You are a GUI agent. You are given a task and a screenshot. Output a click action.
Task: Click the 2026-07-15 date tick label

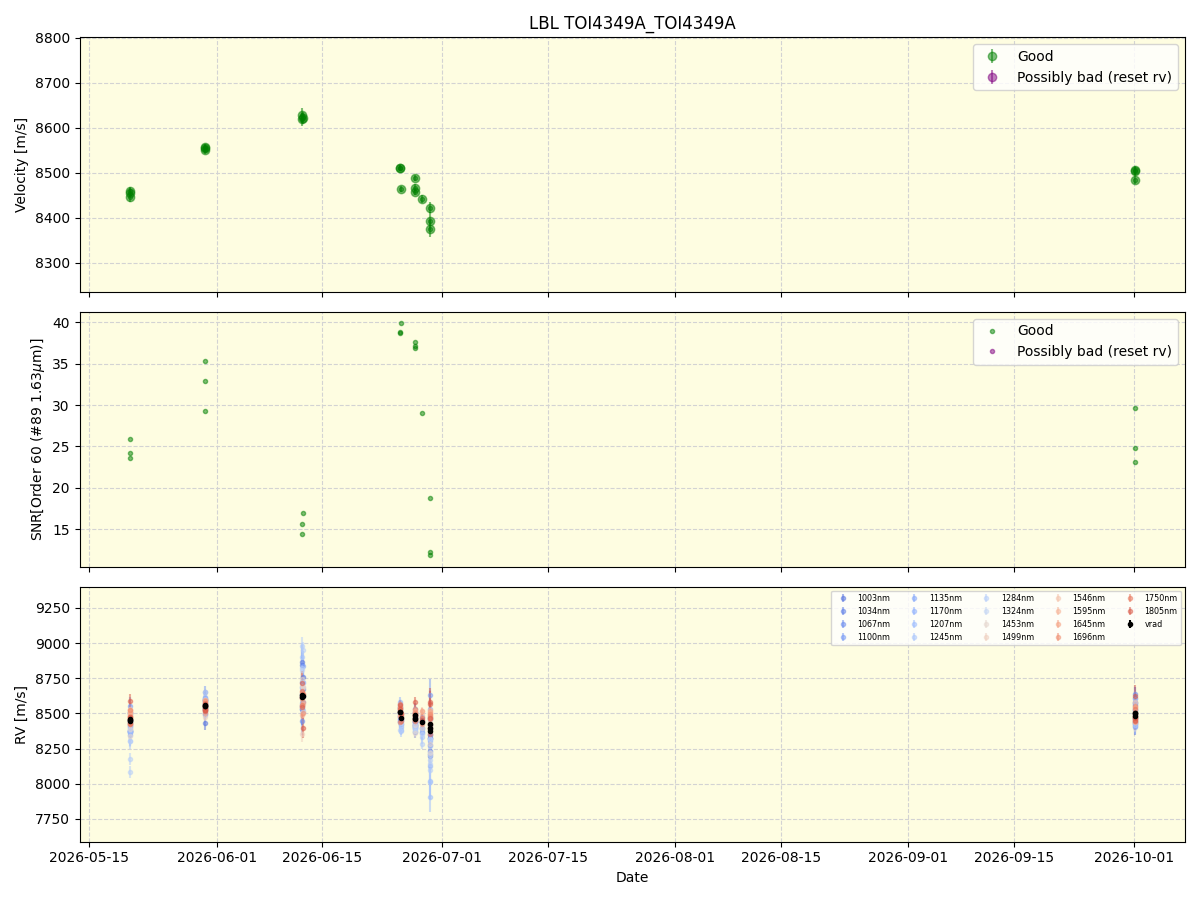pyautogui.click(x=548, y=857)
